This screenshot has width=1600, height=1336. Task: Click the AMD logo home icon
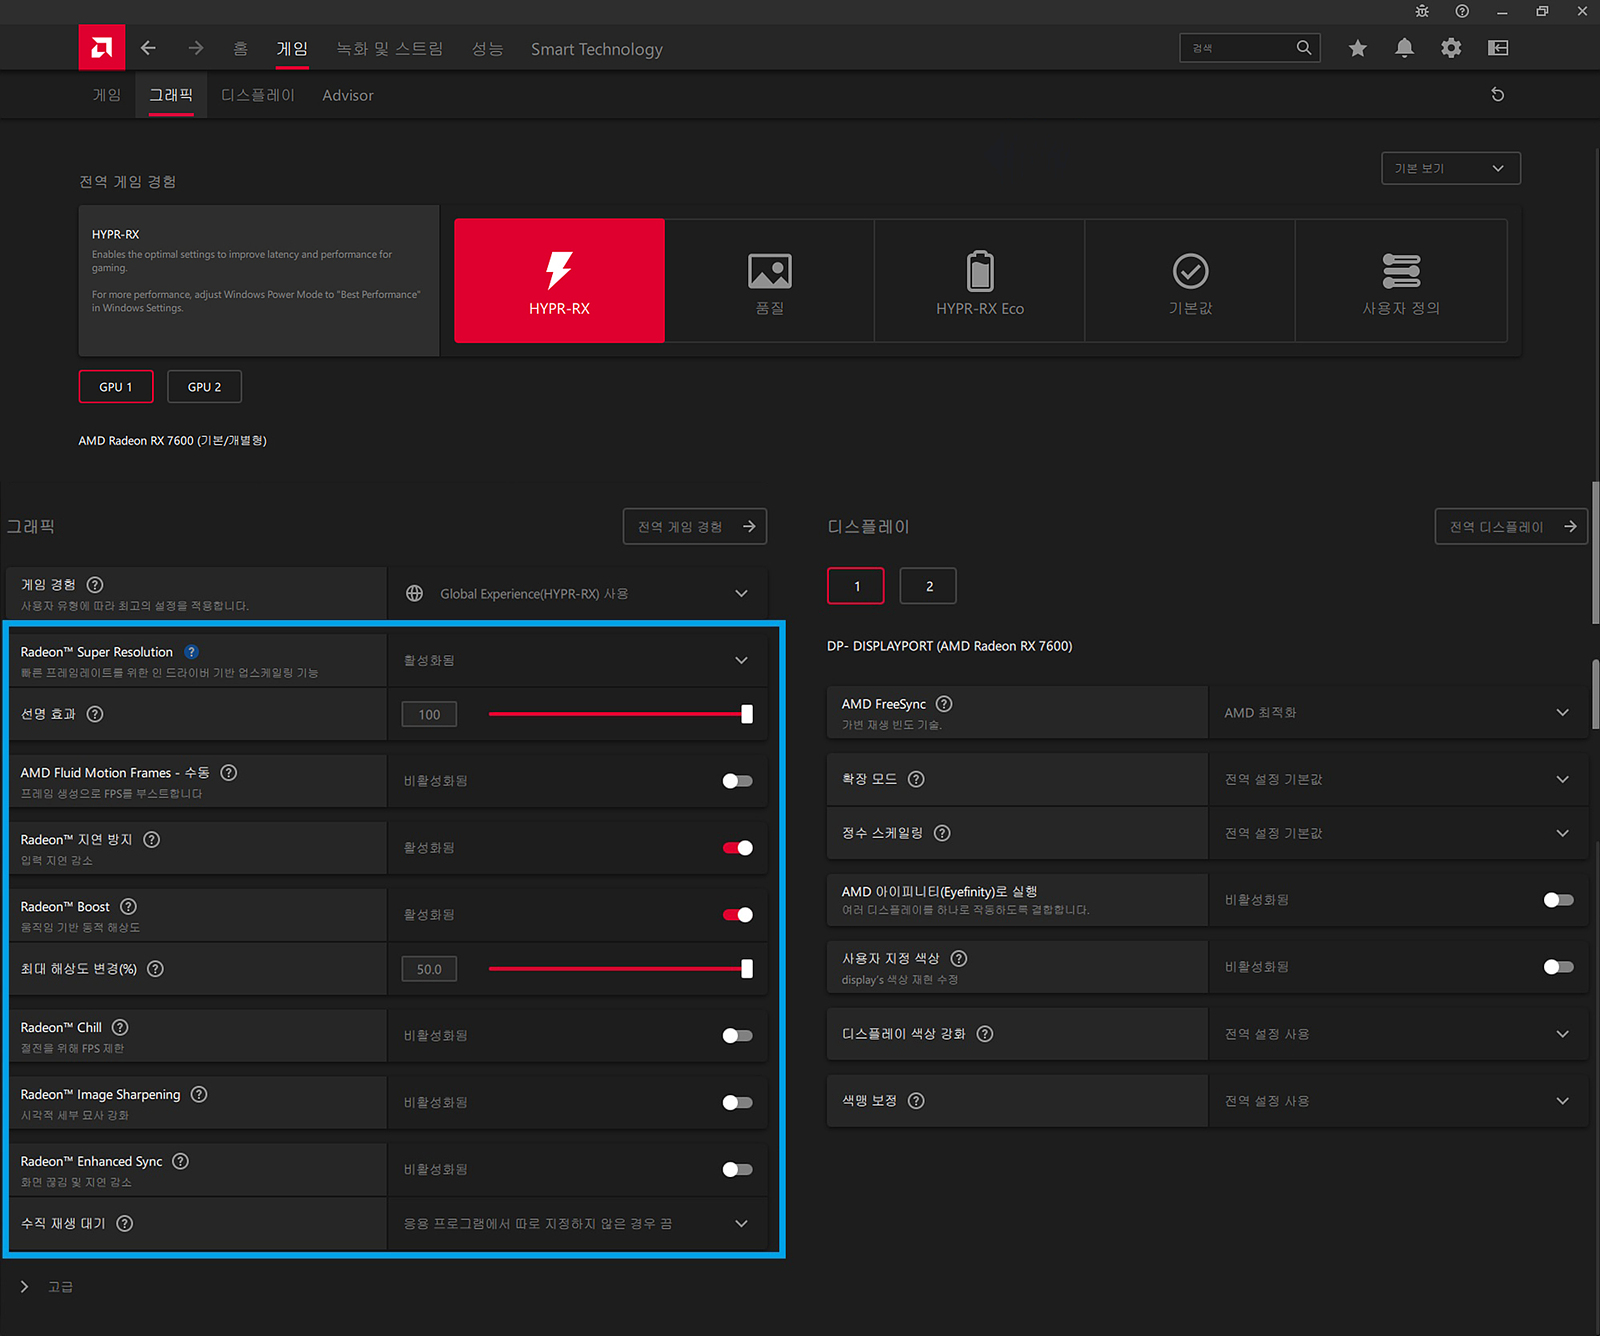click(102, 48)
